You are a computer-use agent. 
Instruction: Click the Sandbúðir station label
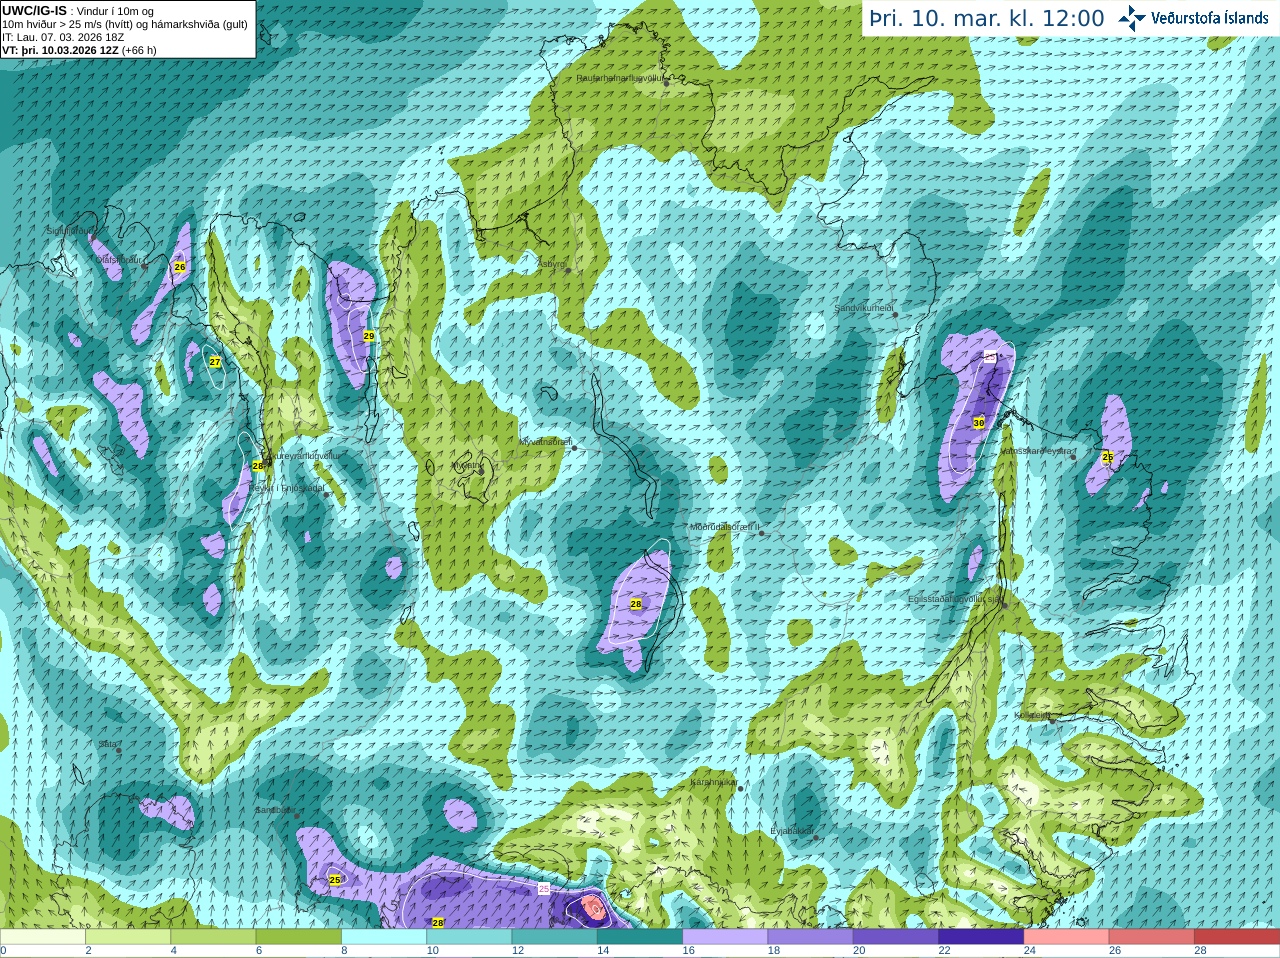tap(275, 810)
